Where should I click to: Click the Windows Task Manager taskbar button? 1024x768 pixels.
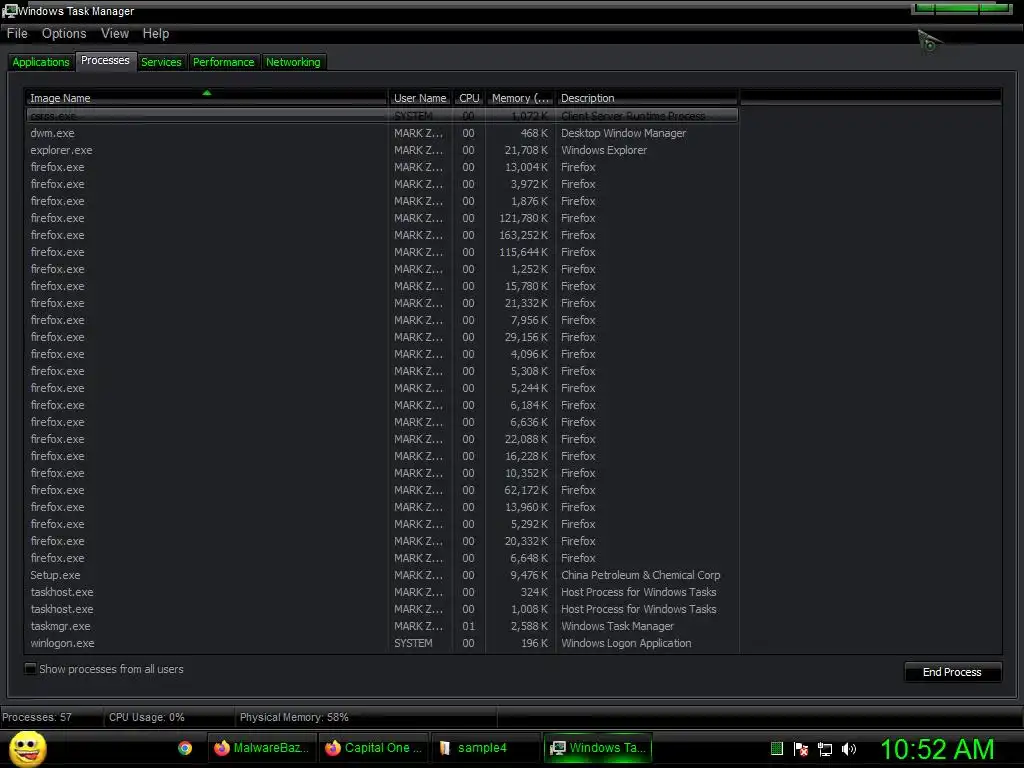coord(598,748)
